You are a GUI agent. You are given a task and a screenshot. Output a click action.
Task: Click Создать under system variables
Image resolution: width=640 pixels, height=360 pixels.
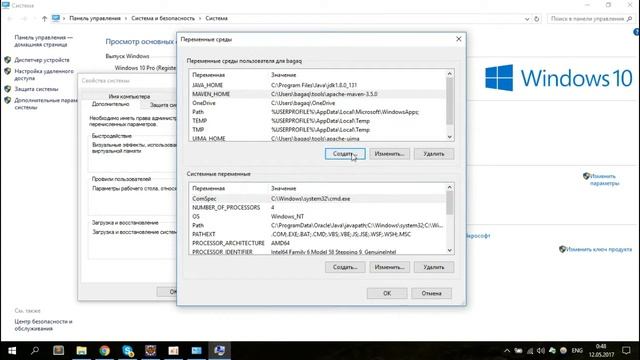[345, 267]
